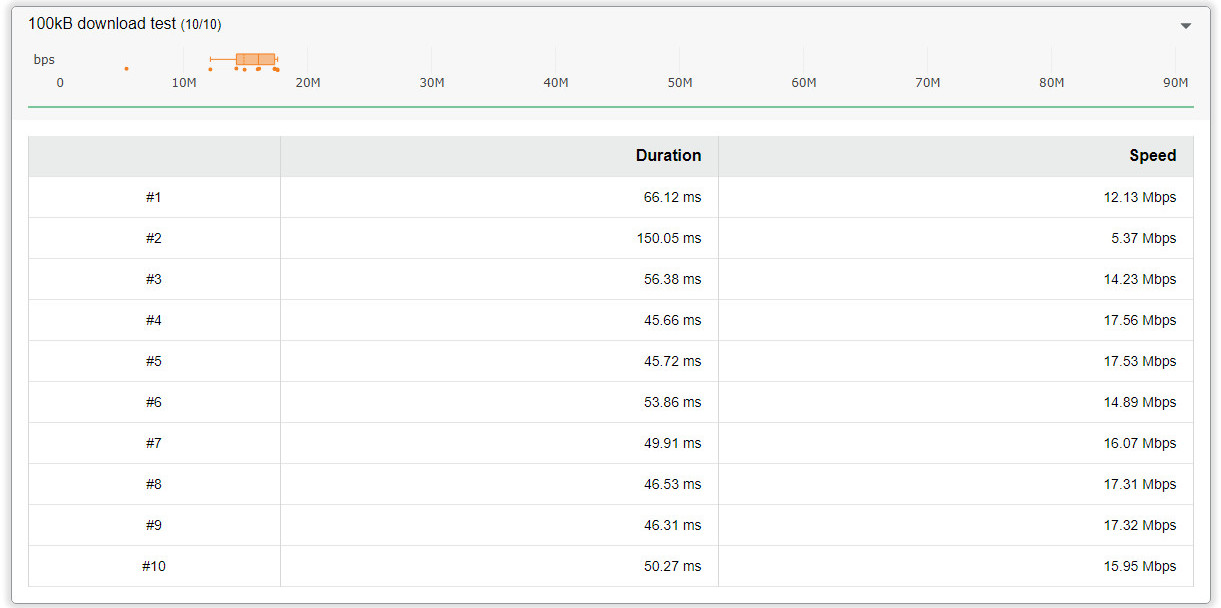1221x608 pixels.
Task: Click duration value 66.12 ms
Action: tap(672, 197)
